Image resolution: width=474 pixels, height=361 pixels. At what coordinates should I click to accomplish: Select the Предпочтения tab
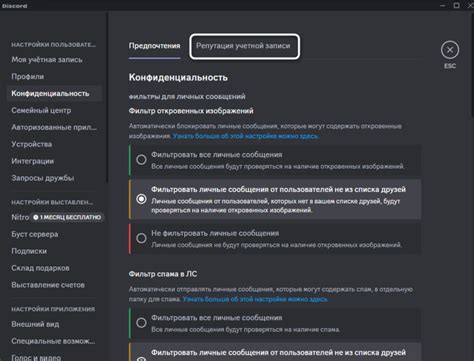(x=154, y=46)
